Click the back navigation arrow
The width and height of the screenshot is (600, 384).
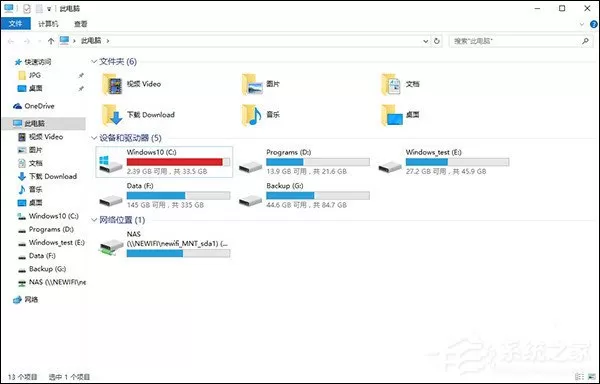11,41
